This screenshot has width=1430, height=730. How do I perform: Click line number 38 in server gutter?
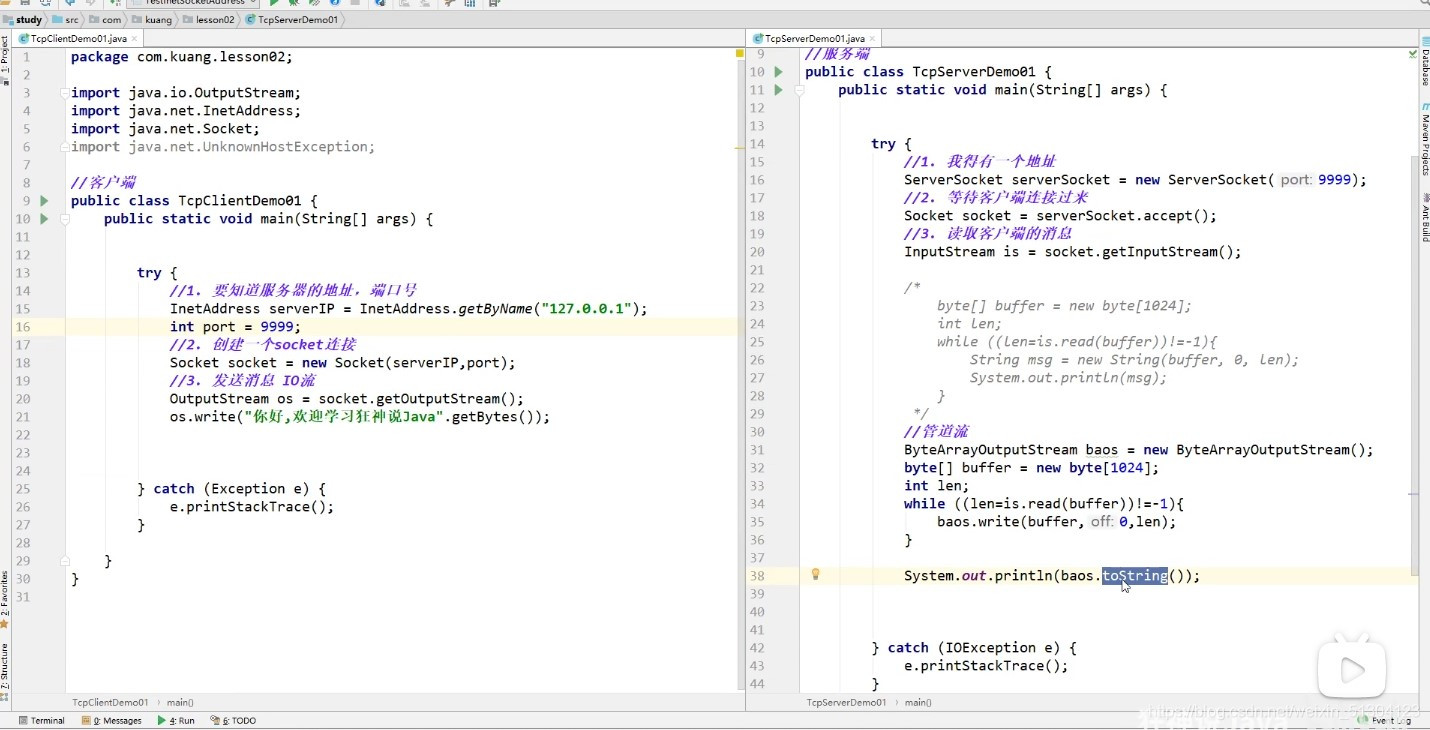pyautogui.click(x=757, y=576)
